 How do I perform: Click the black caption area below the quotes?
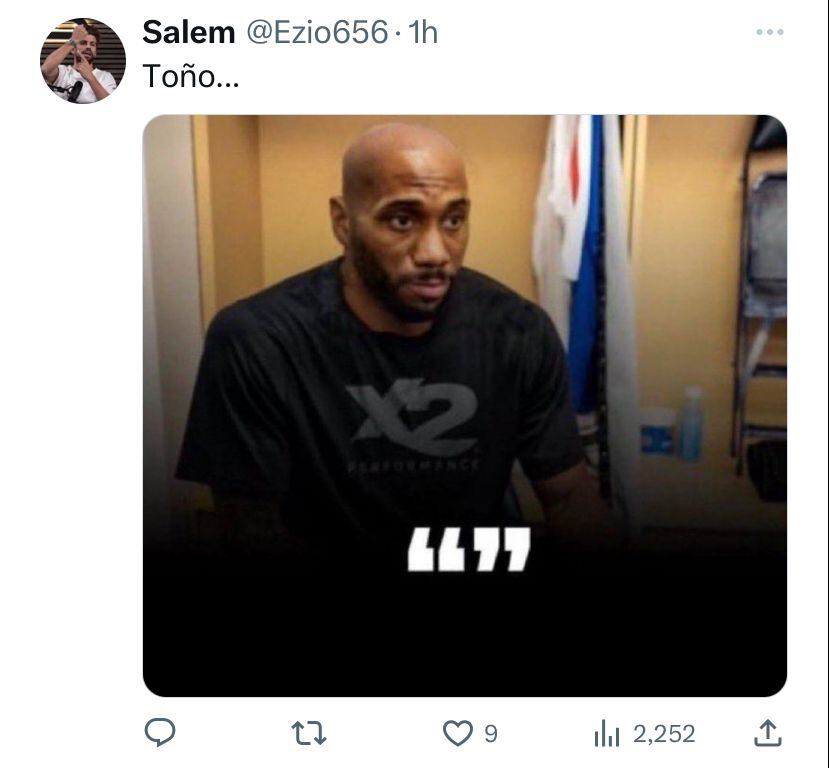[x=465, y=634]
